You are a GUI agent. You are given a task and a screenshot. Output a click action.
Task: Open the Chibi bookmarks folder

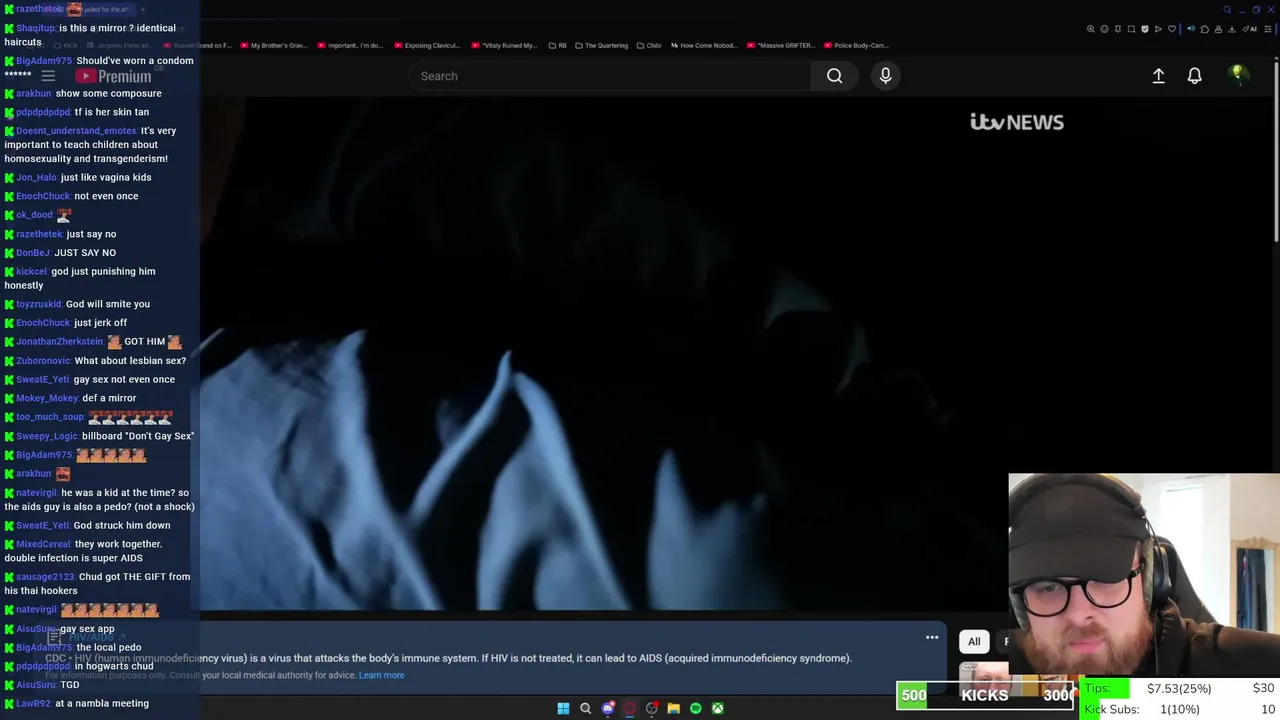[649, 45]
